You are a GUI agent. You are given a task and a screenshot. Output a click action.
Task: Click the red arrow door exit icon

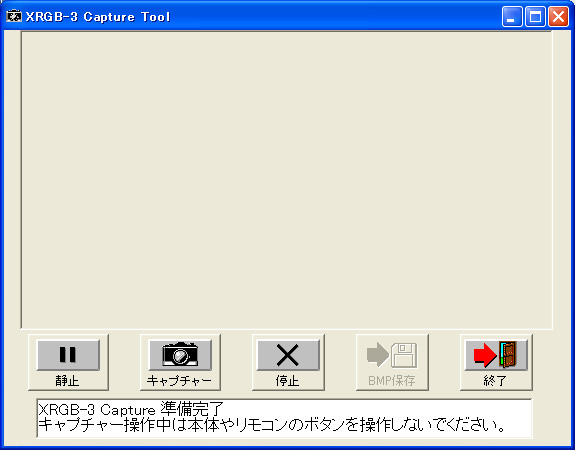496,355
